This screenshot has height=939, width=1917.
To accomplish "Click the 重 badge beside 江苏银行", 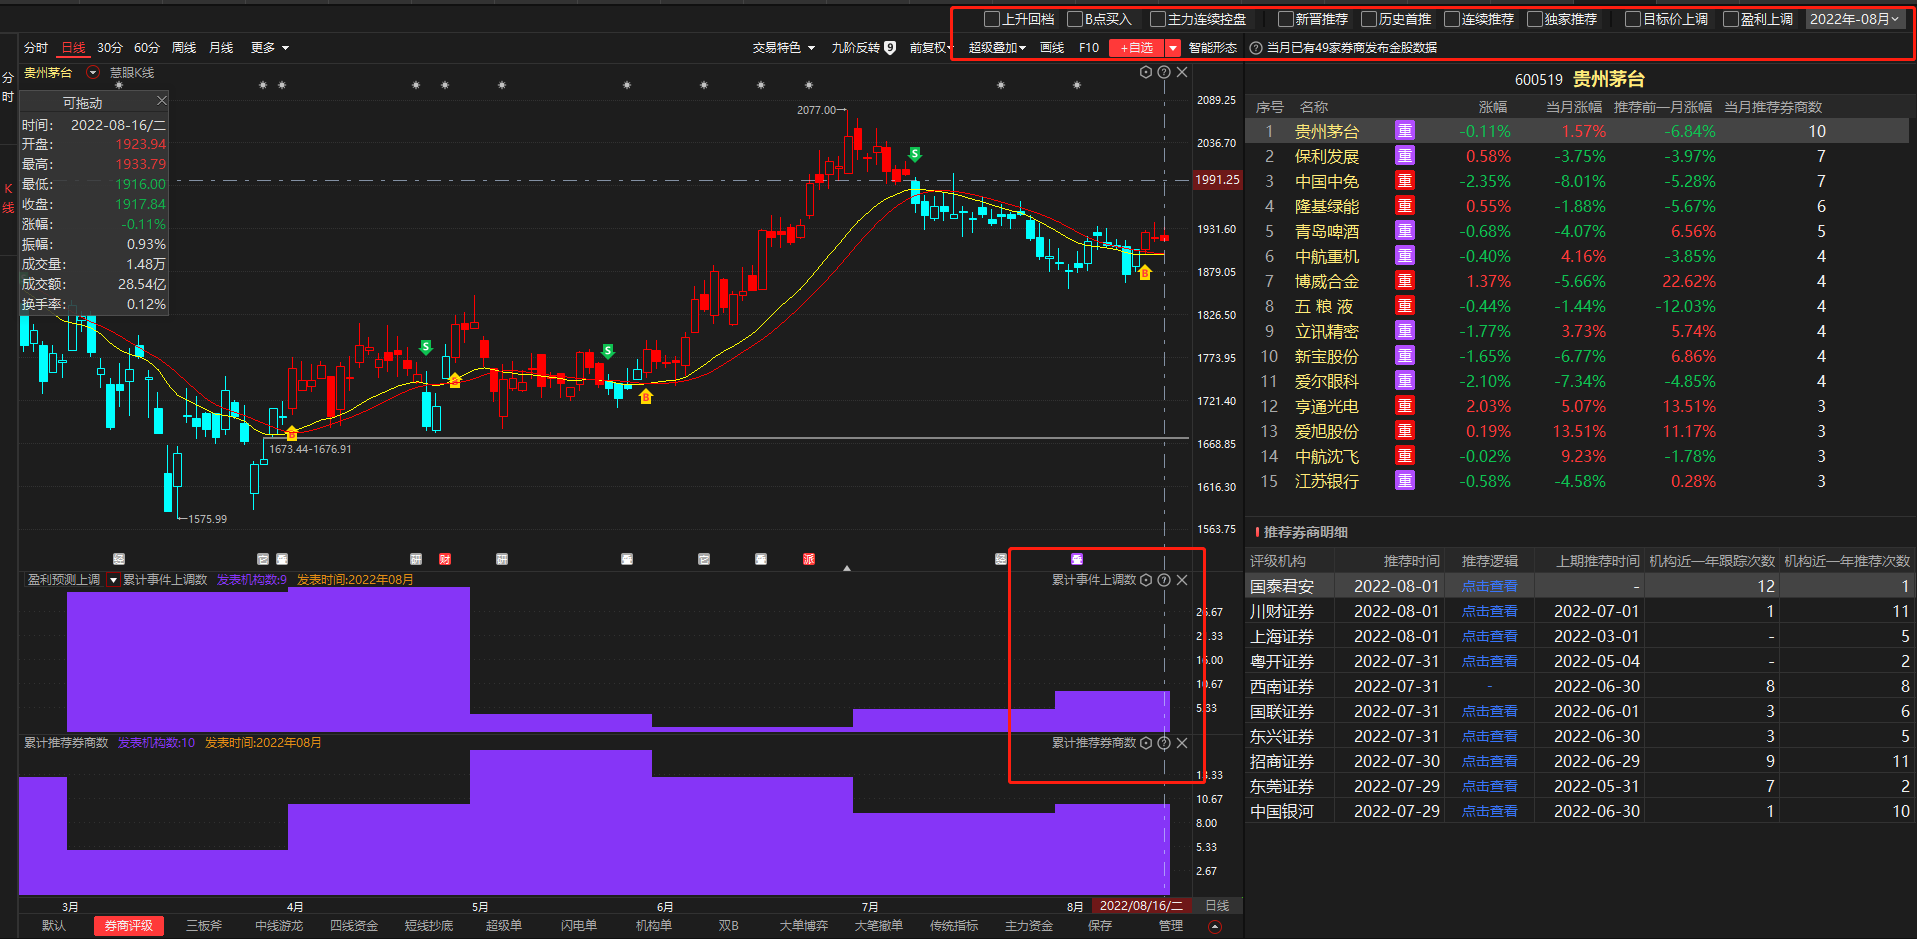I will tap(1405, 481).
